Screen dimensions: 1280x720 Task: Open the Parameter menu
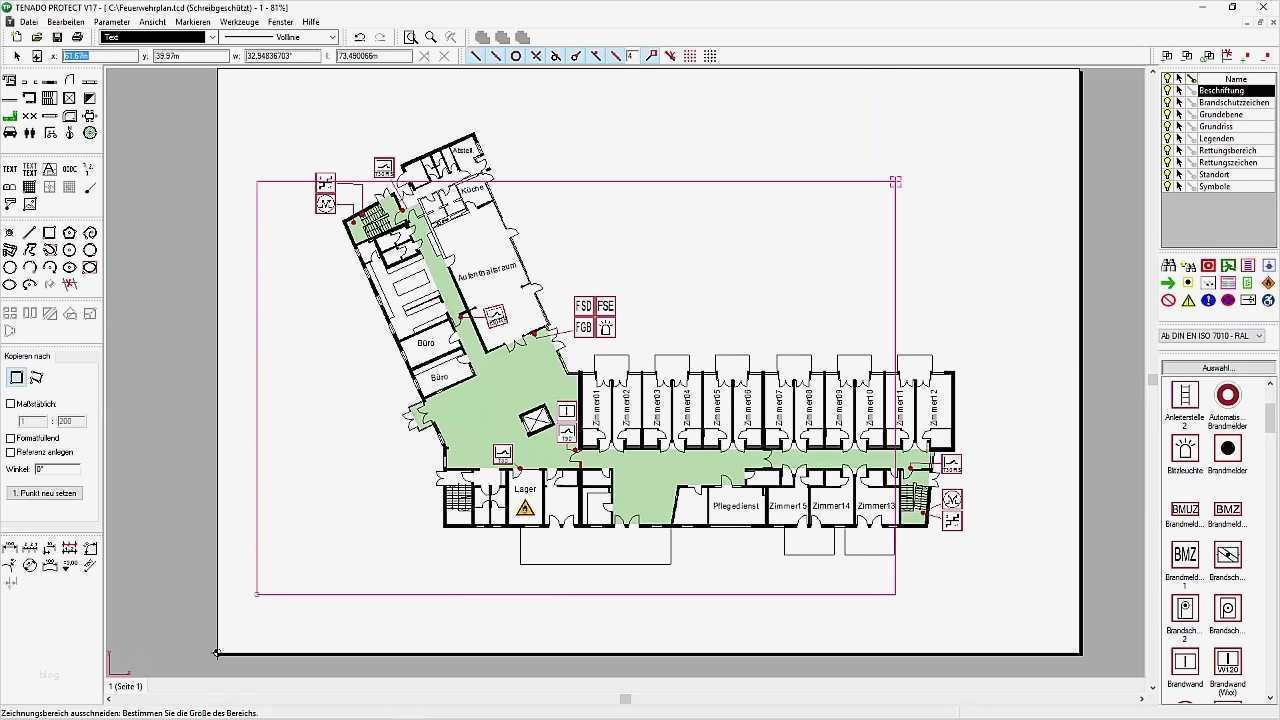[112, 21]
